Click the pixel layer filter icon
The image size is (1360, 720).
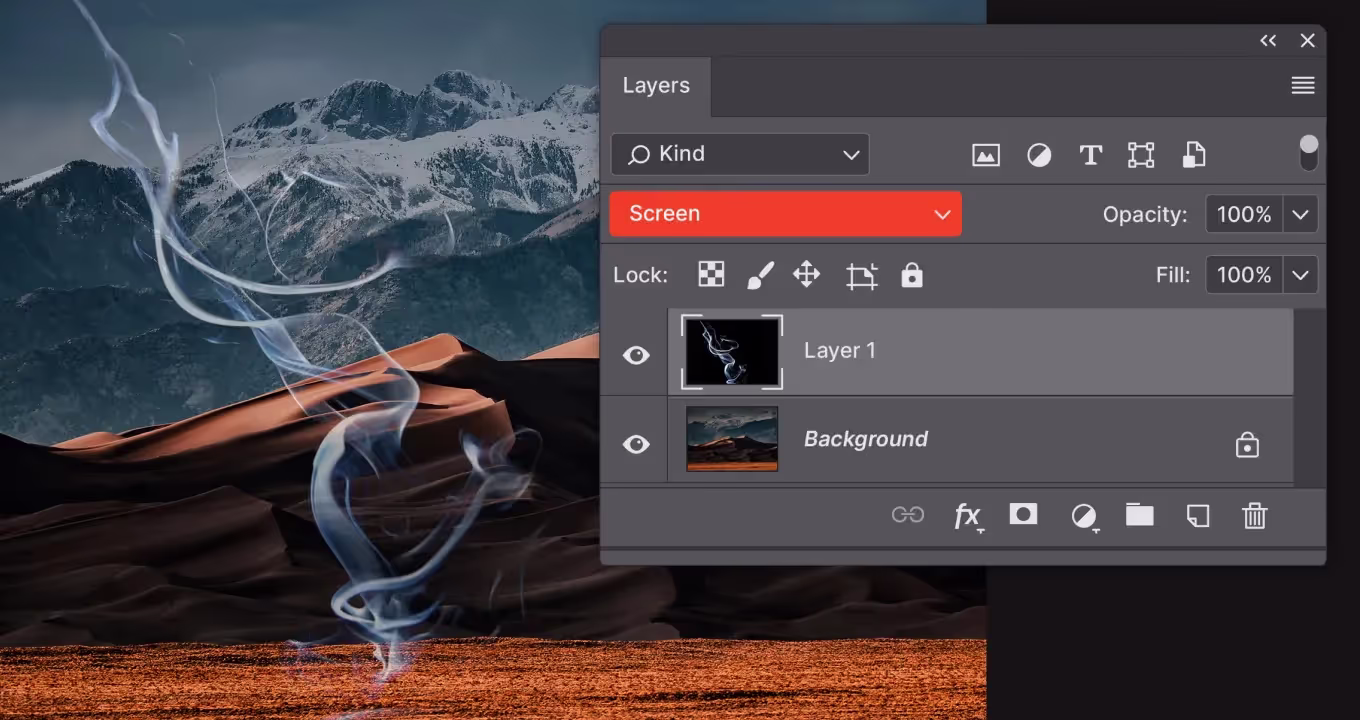[x=985, y=155]
